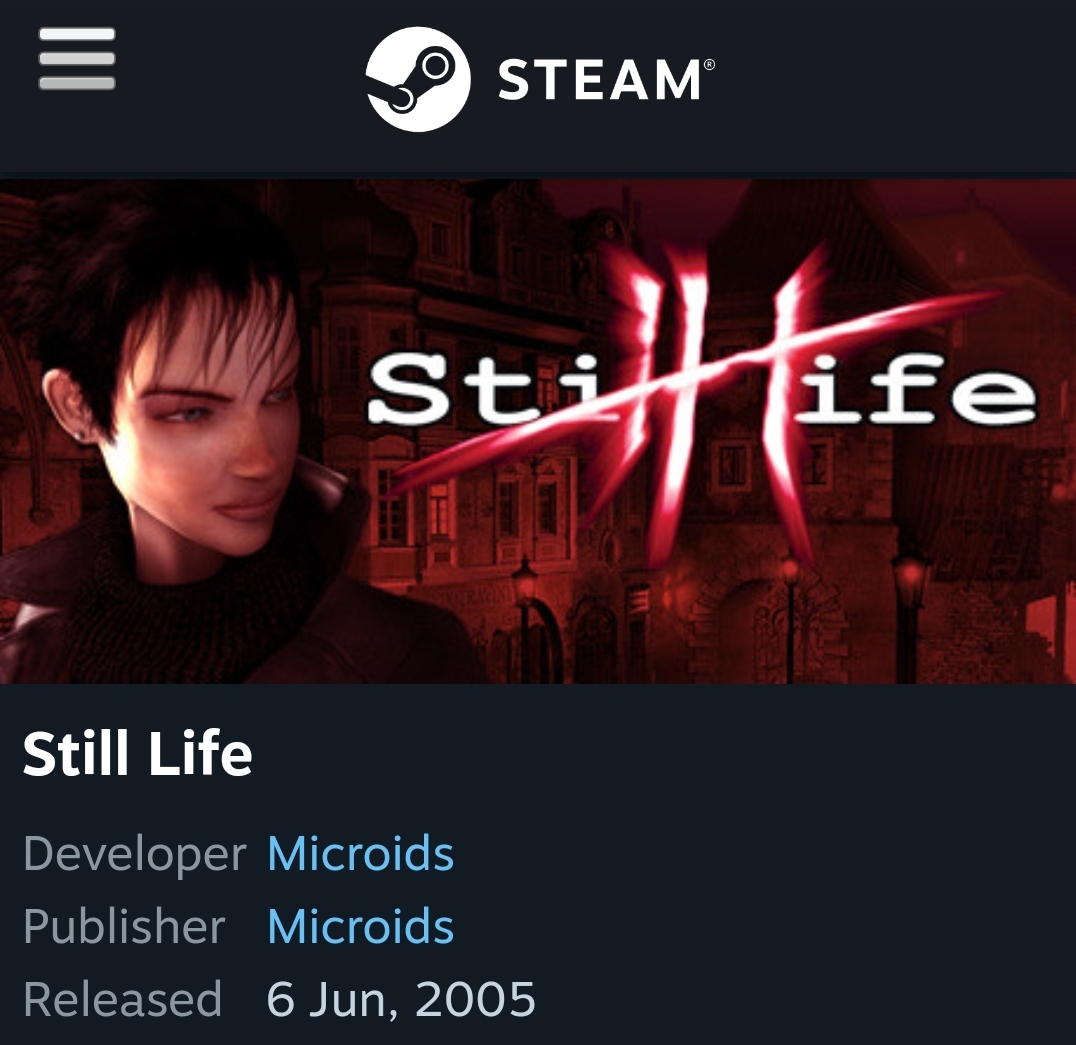Click the Developer label
This screenshot has height=1045, width=1076.
(x=134, y=854)
